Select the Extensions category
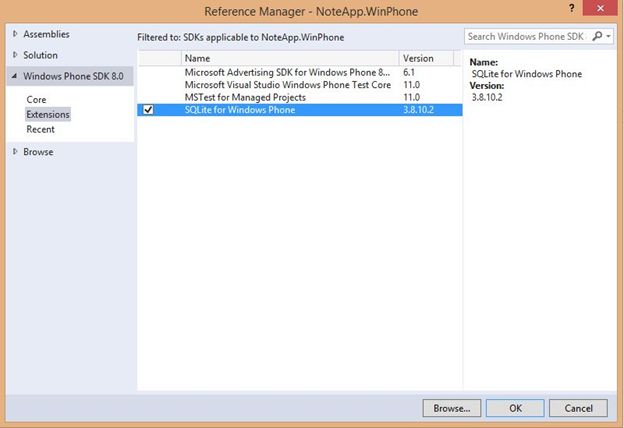Viewport: 624px width, 428px height. click(48, 114)
